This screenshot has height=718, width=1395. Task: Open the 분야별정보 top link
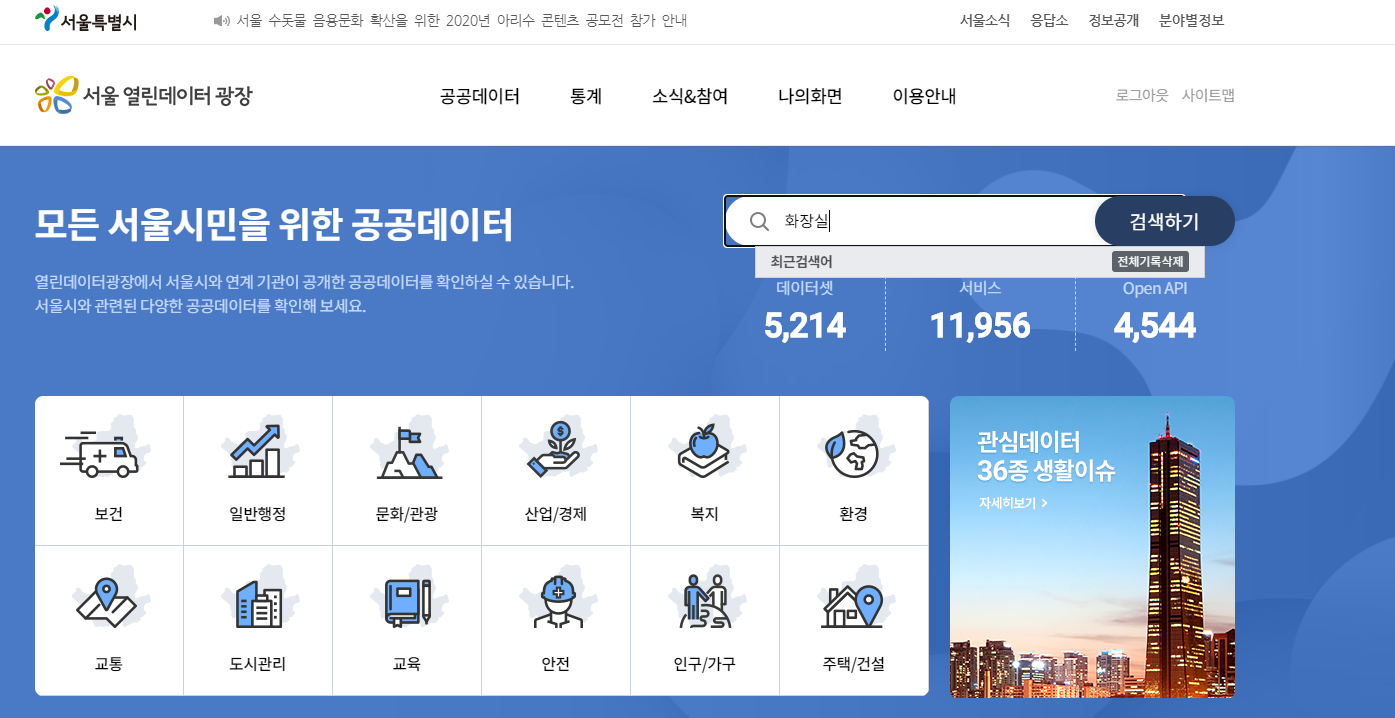(1191, 21)
